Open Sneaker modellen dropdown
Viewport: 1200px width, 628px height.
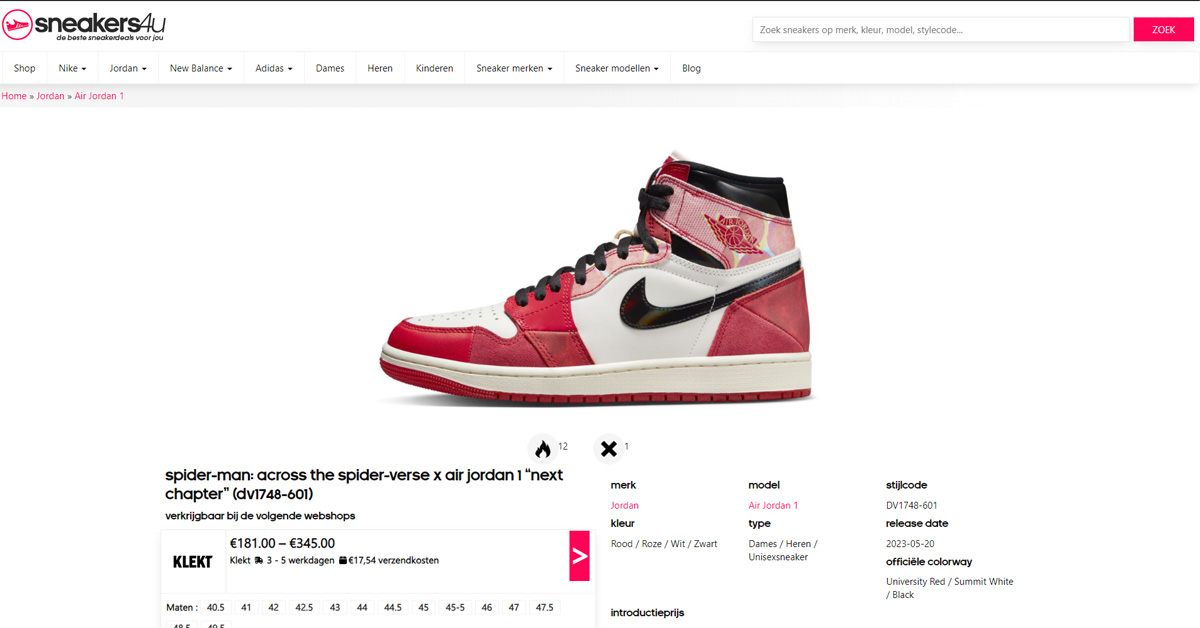[x=617, y=68]
